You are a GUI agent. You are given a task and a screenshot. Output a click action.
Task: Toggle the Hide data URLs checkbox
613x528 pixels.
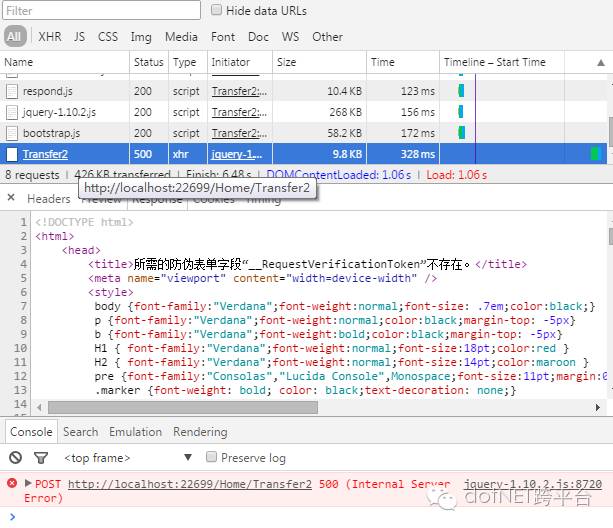tap(216, 10)
